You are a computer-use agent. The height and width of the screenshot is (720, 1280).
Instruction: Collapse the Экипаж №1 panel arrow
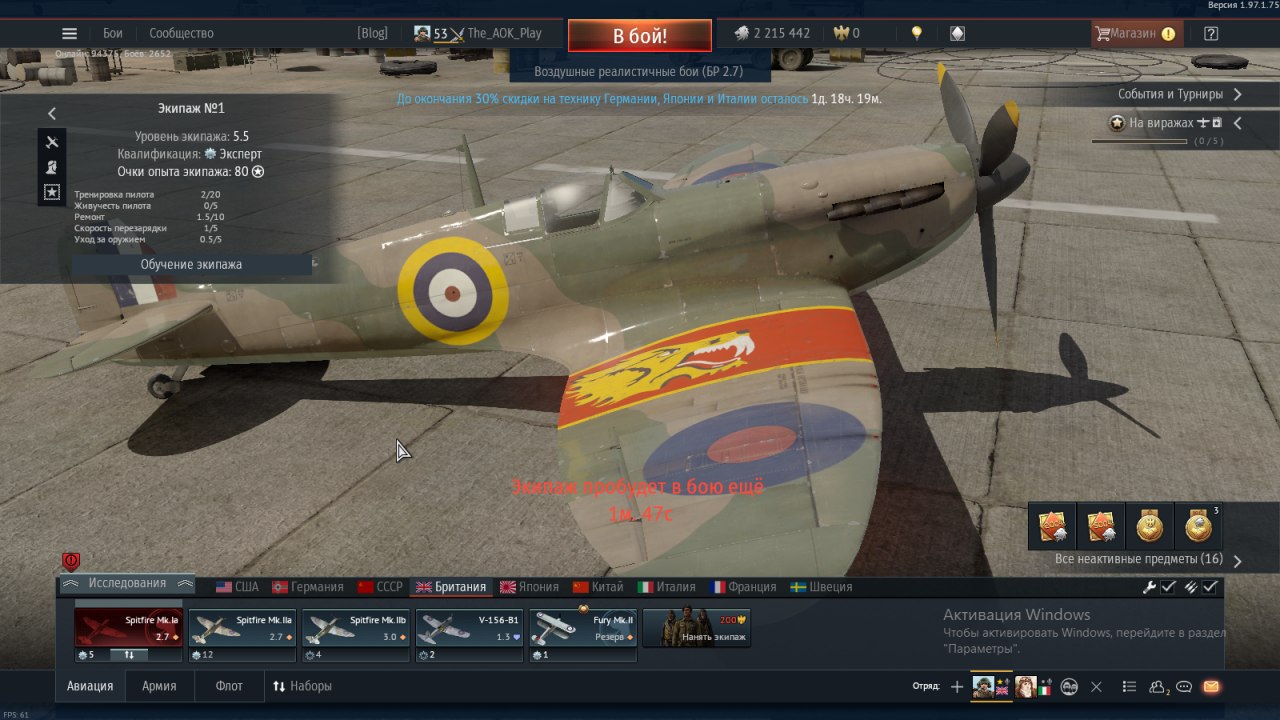pyautogui.click(x=52, y=114)
